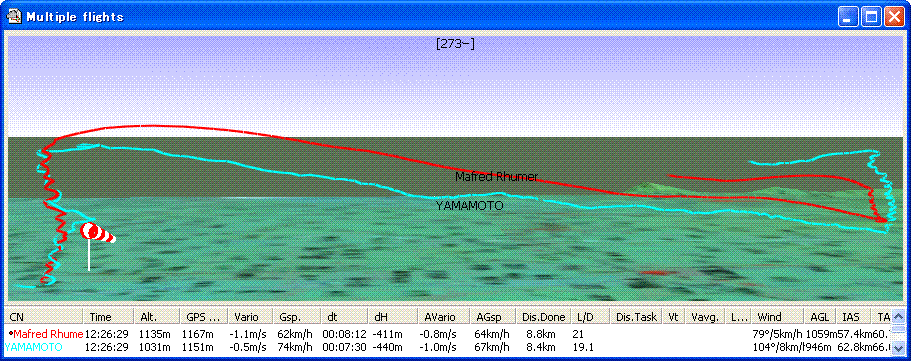Minimize the Multiple flights window
Image resolution: width=911 pixels, height=361 pixels.
[849, 17]
